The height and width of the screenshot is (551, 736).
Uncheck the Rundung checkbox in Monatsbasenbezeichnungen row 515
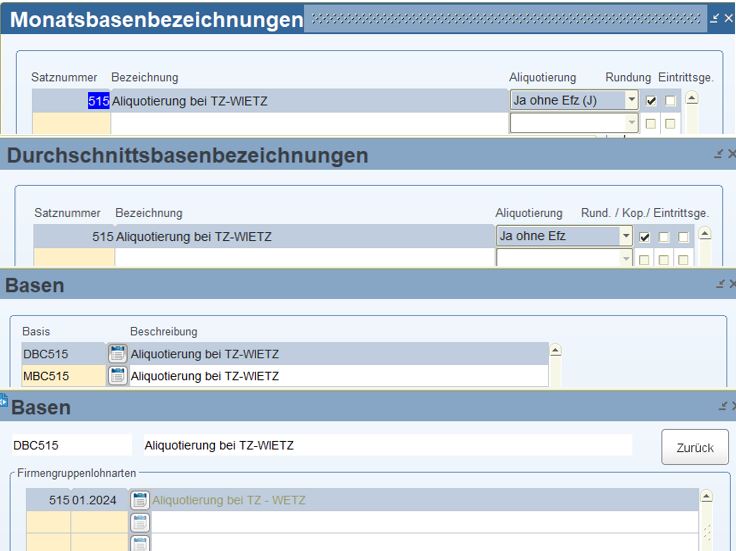click(x=652, y=100)
